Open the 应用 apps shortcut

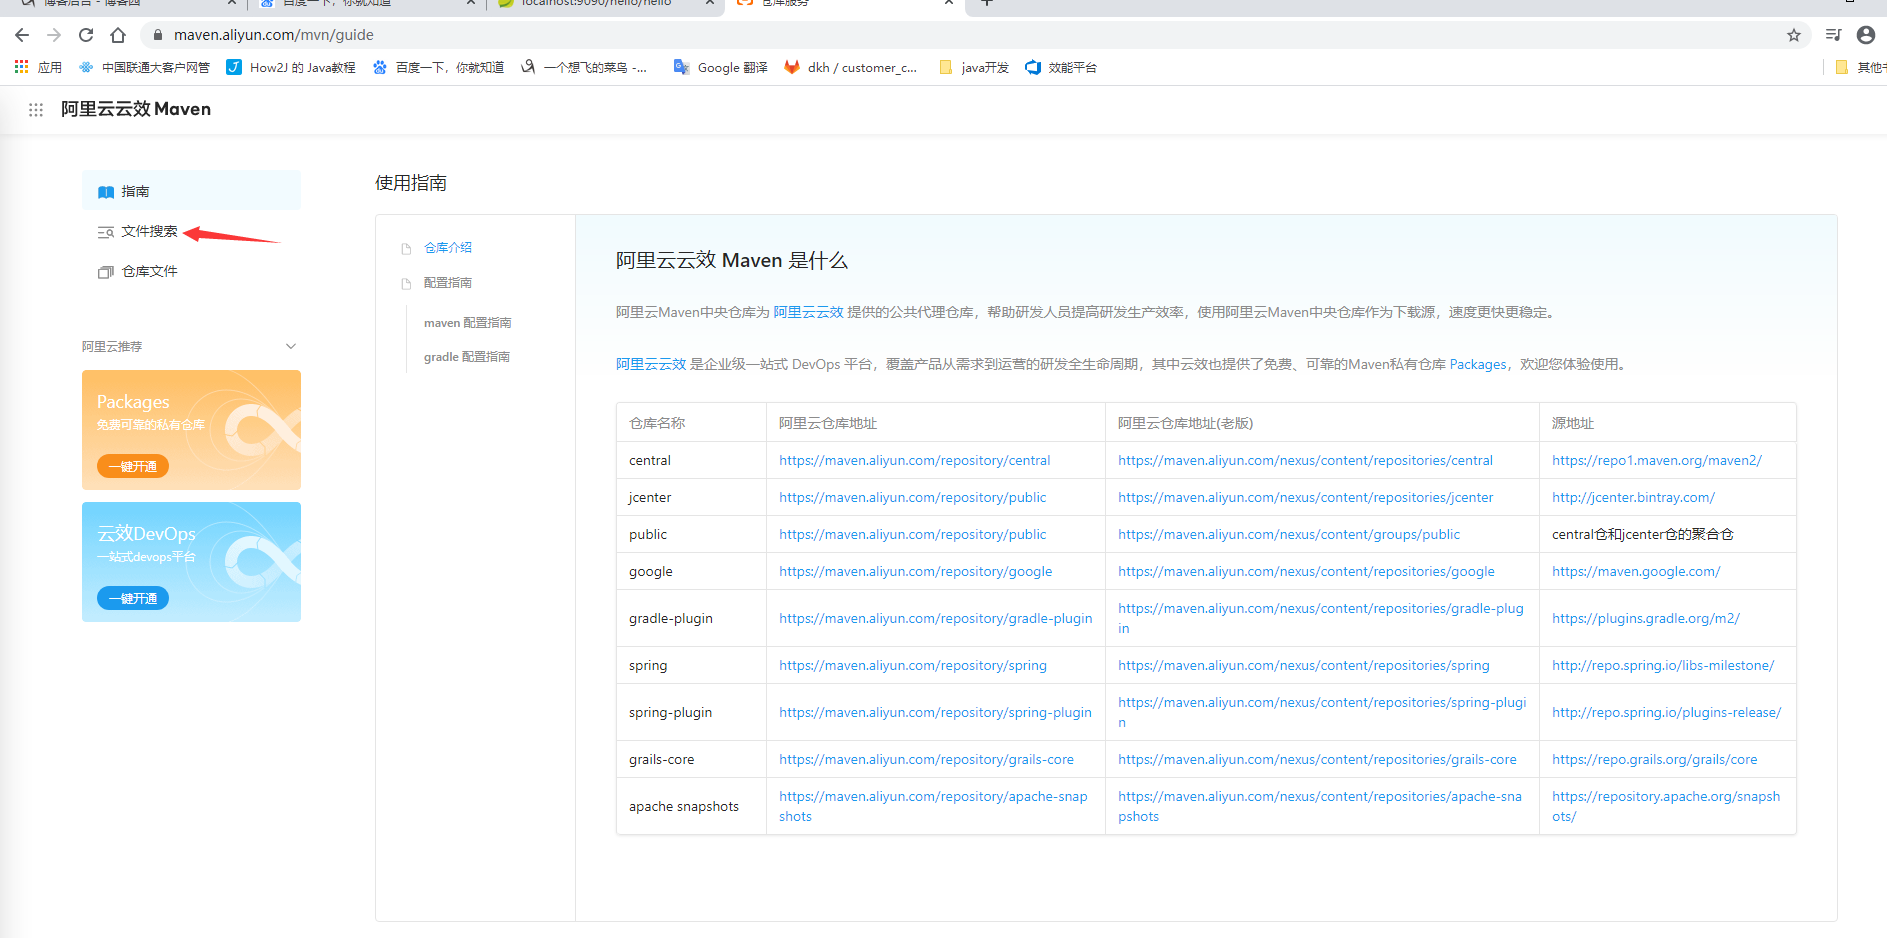pos(38,67)
